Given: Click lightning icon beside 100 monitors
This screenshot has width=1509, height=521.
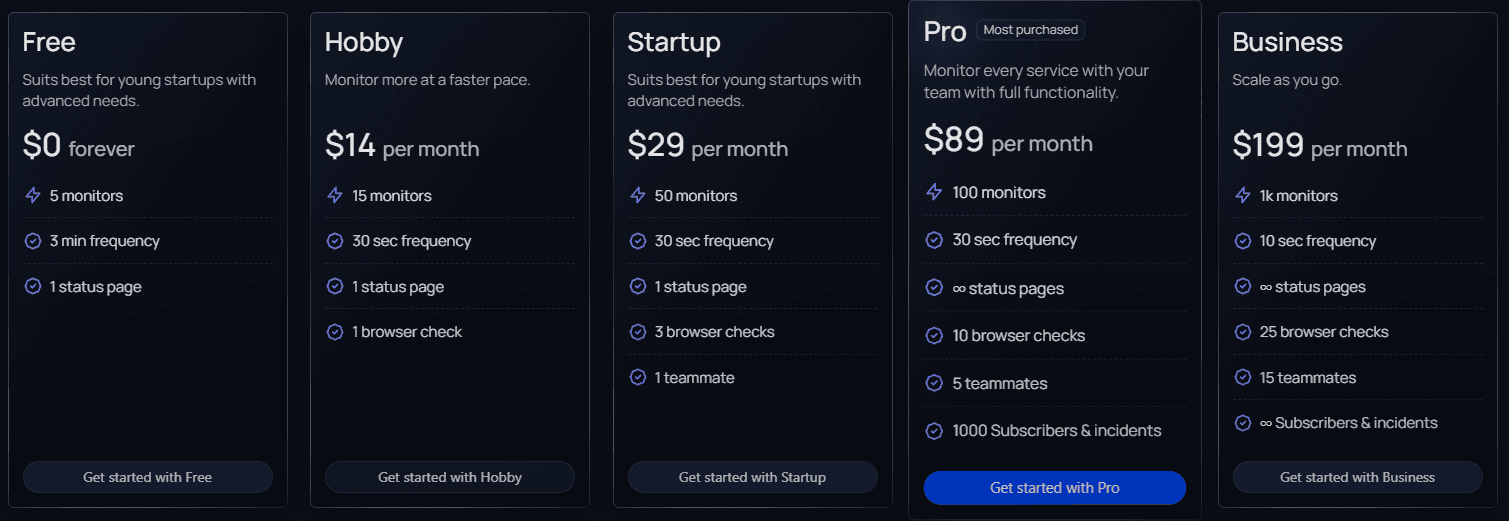Looking at the screenshot, I should (x=934, y=192).
